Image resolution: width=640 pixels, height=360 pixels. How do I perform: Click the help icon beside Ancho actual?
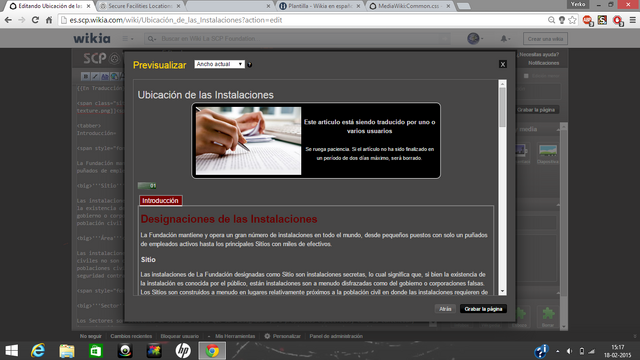click(x=249, y=64)
